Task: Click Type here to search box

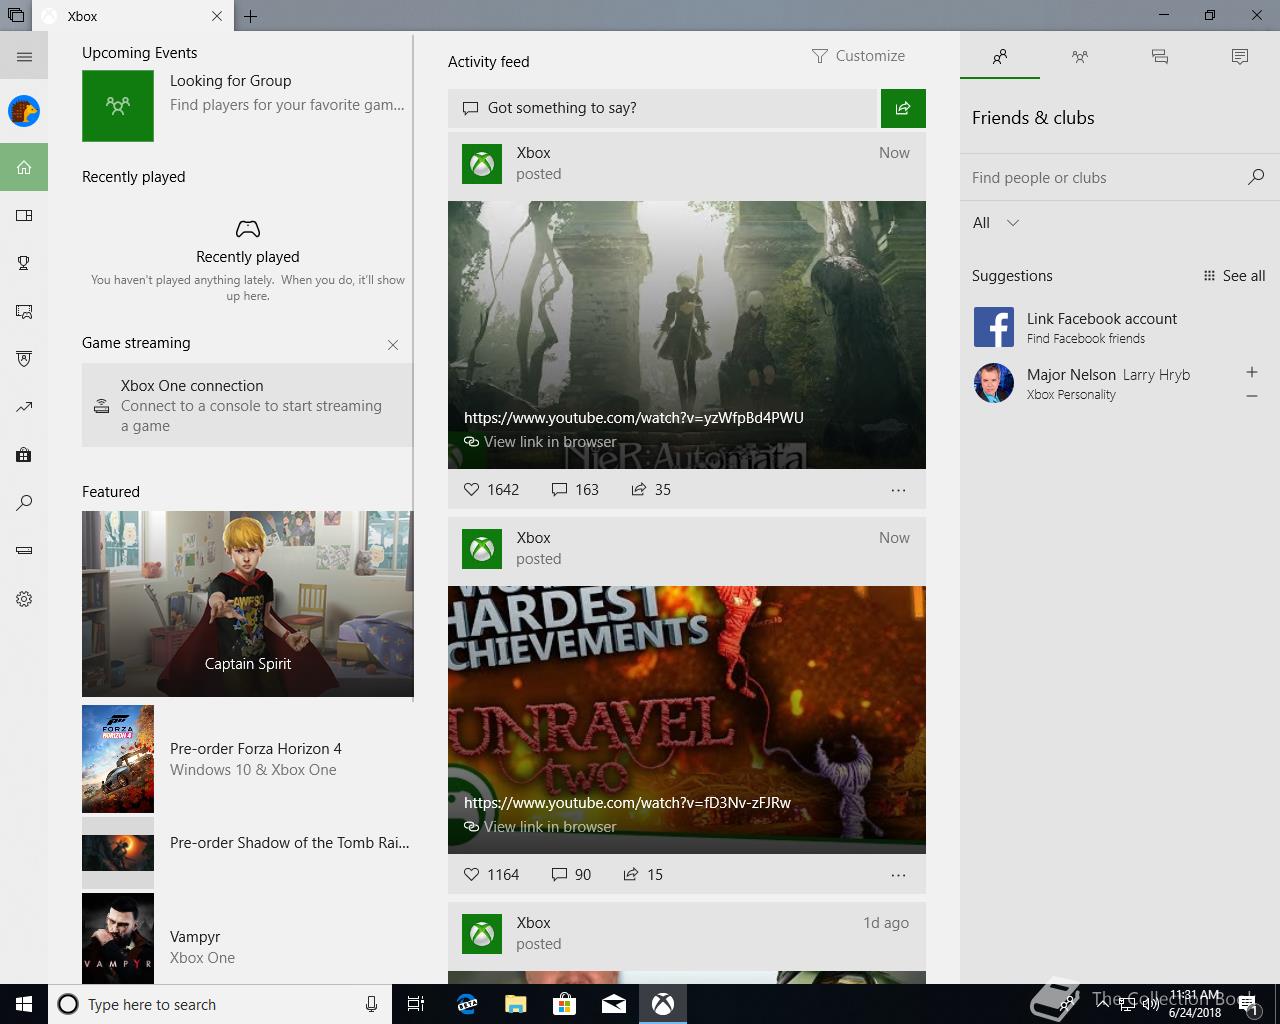Action: click(x=220, y=1004)
